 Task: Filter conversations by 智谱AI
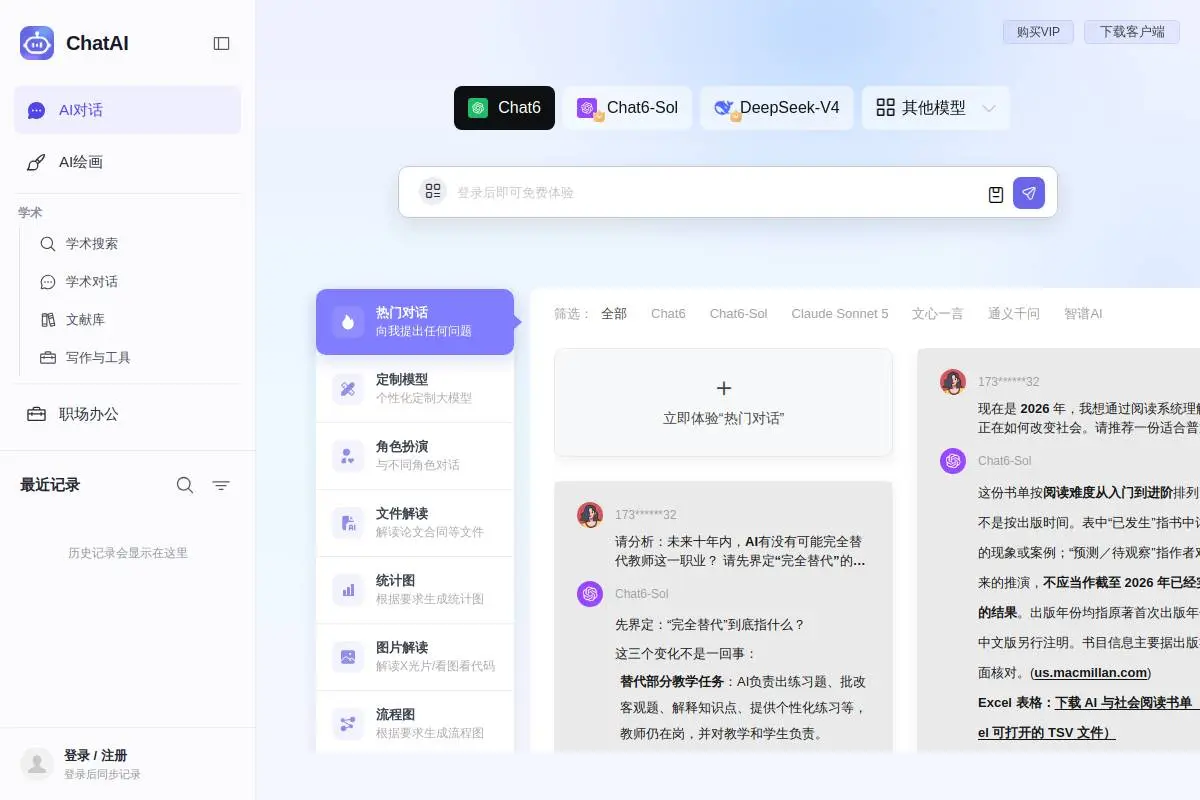[1083, 314]
